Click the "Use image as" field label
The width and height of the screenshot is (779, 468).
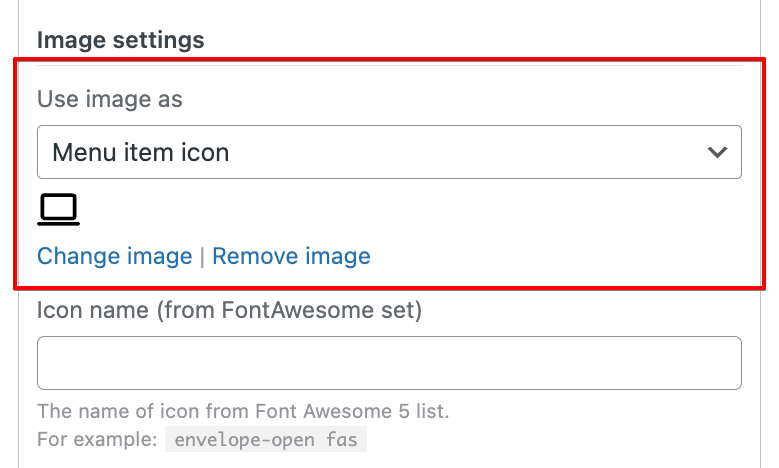110,99
